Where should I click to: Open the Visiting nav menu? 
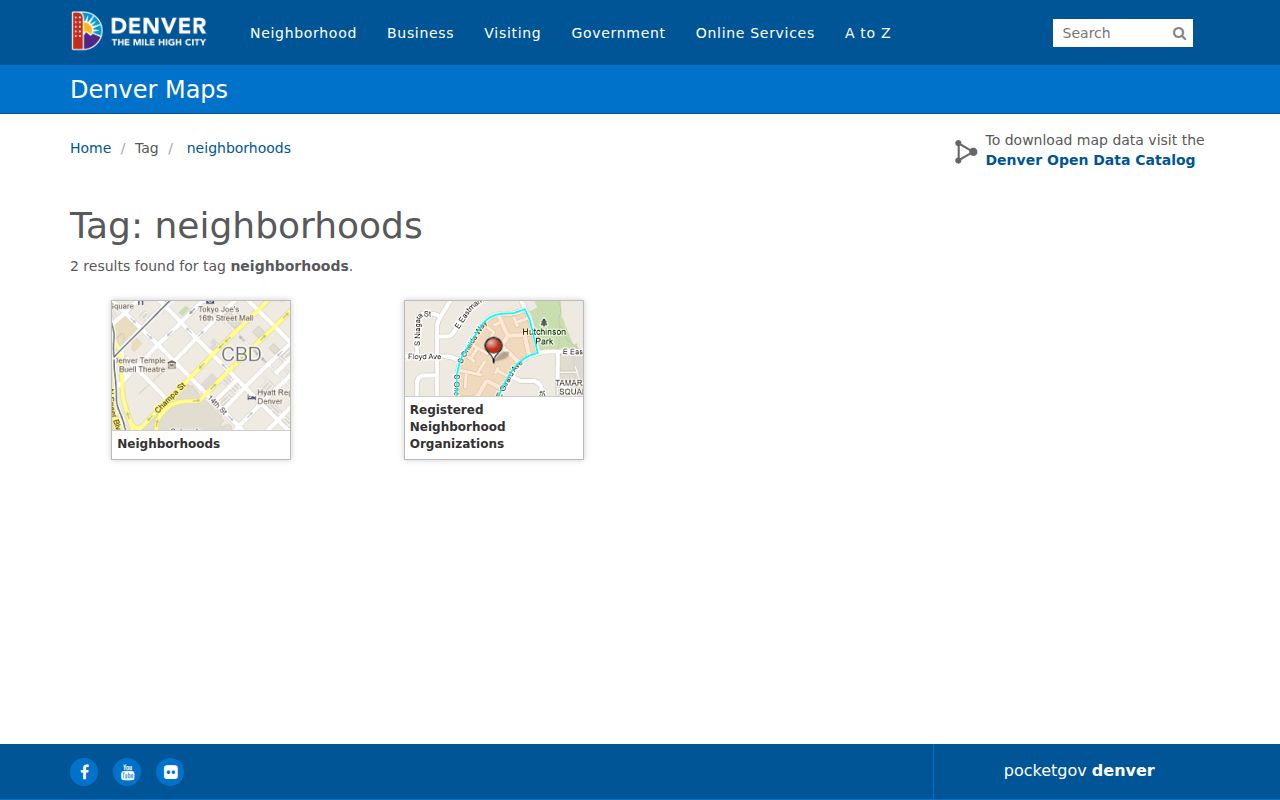[x=512, y=33]
